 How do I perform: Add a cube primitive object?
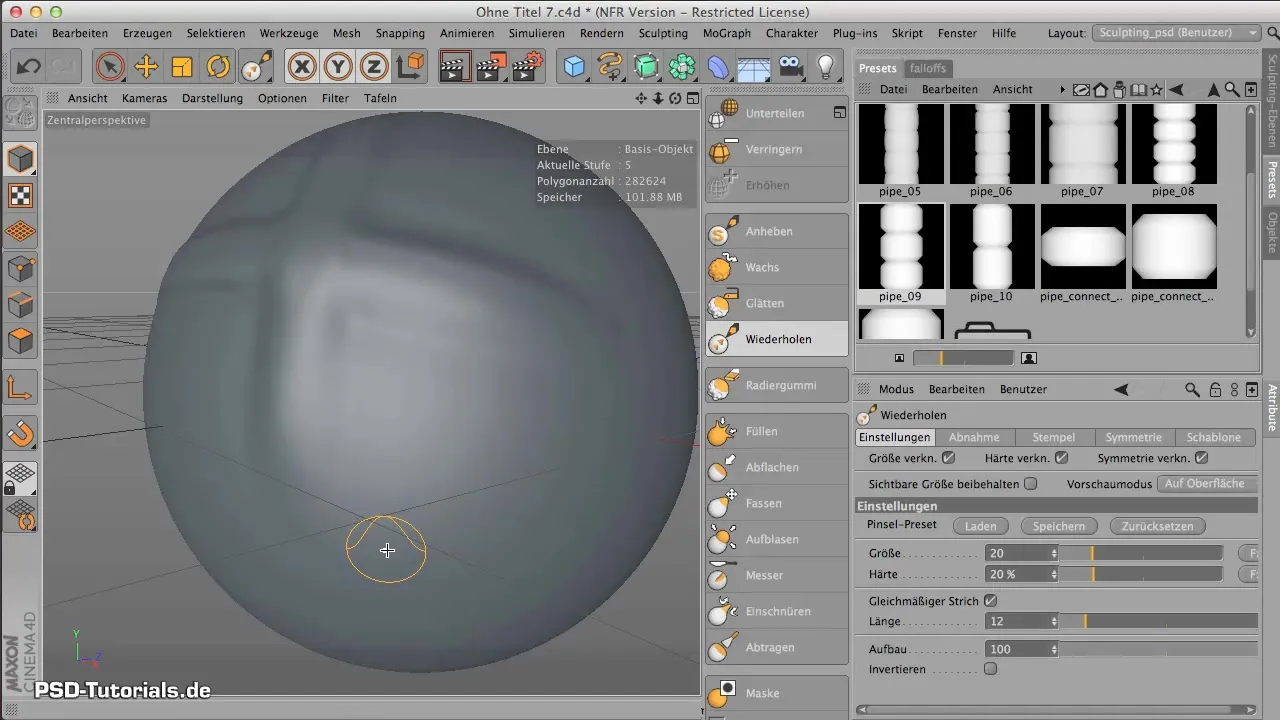coord(574,67)
